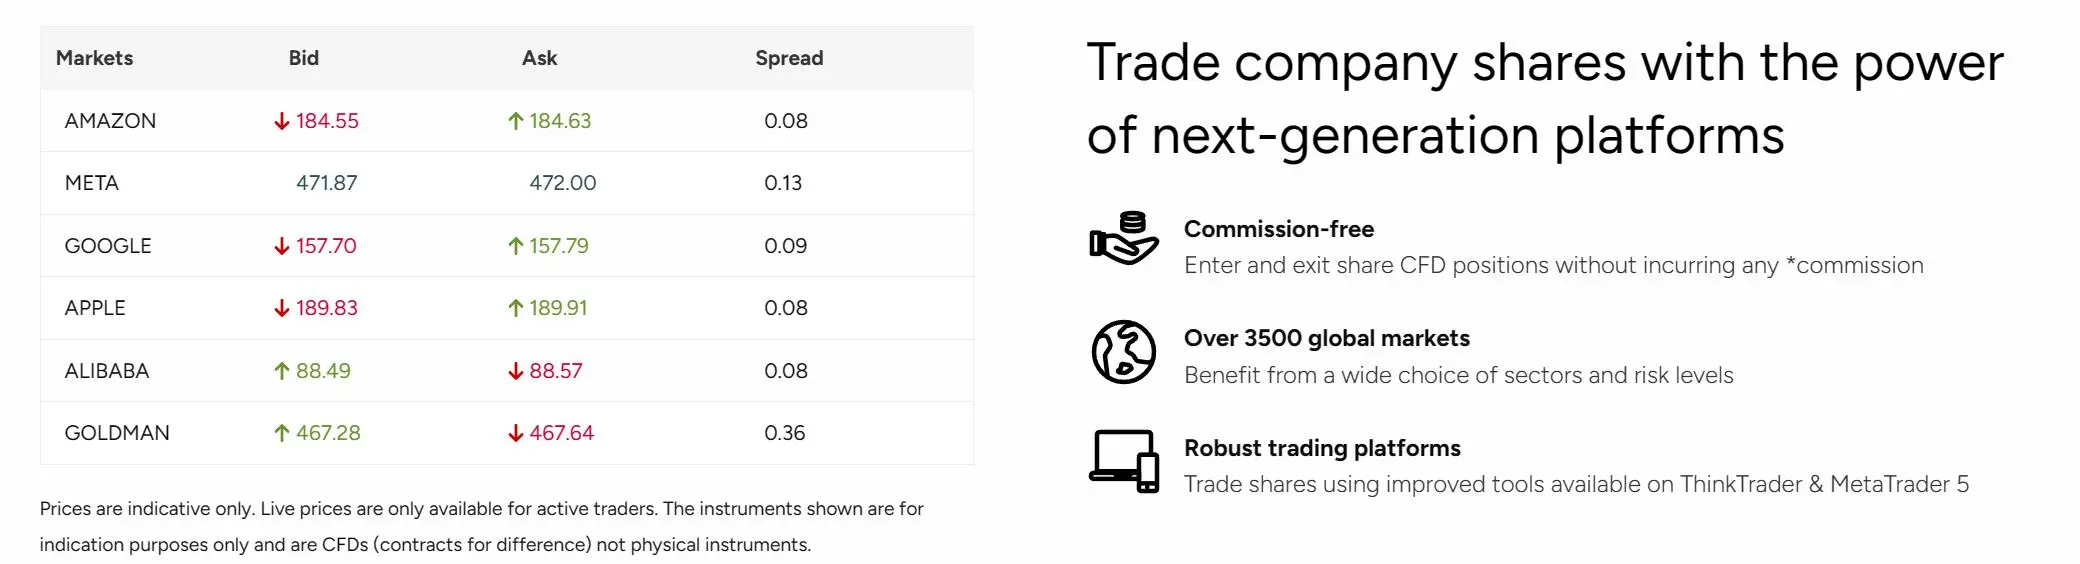Select the AMAZON market row
Image resolution: width=2080 pixels, height=564 pixels.
pos(507,121)
